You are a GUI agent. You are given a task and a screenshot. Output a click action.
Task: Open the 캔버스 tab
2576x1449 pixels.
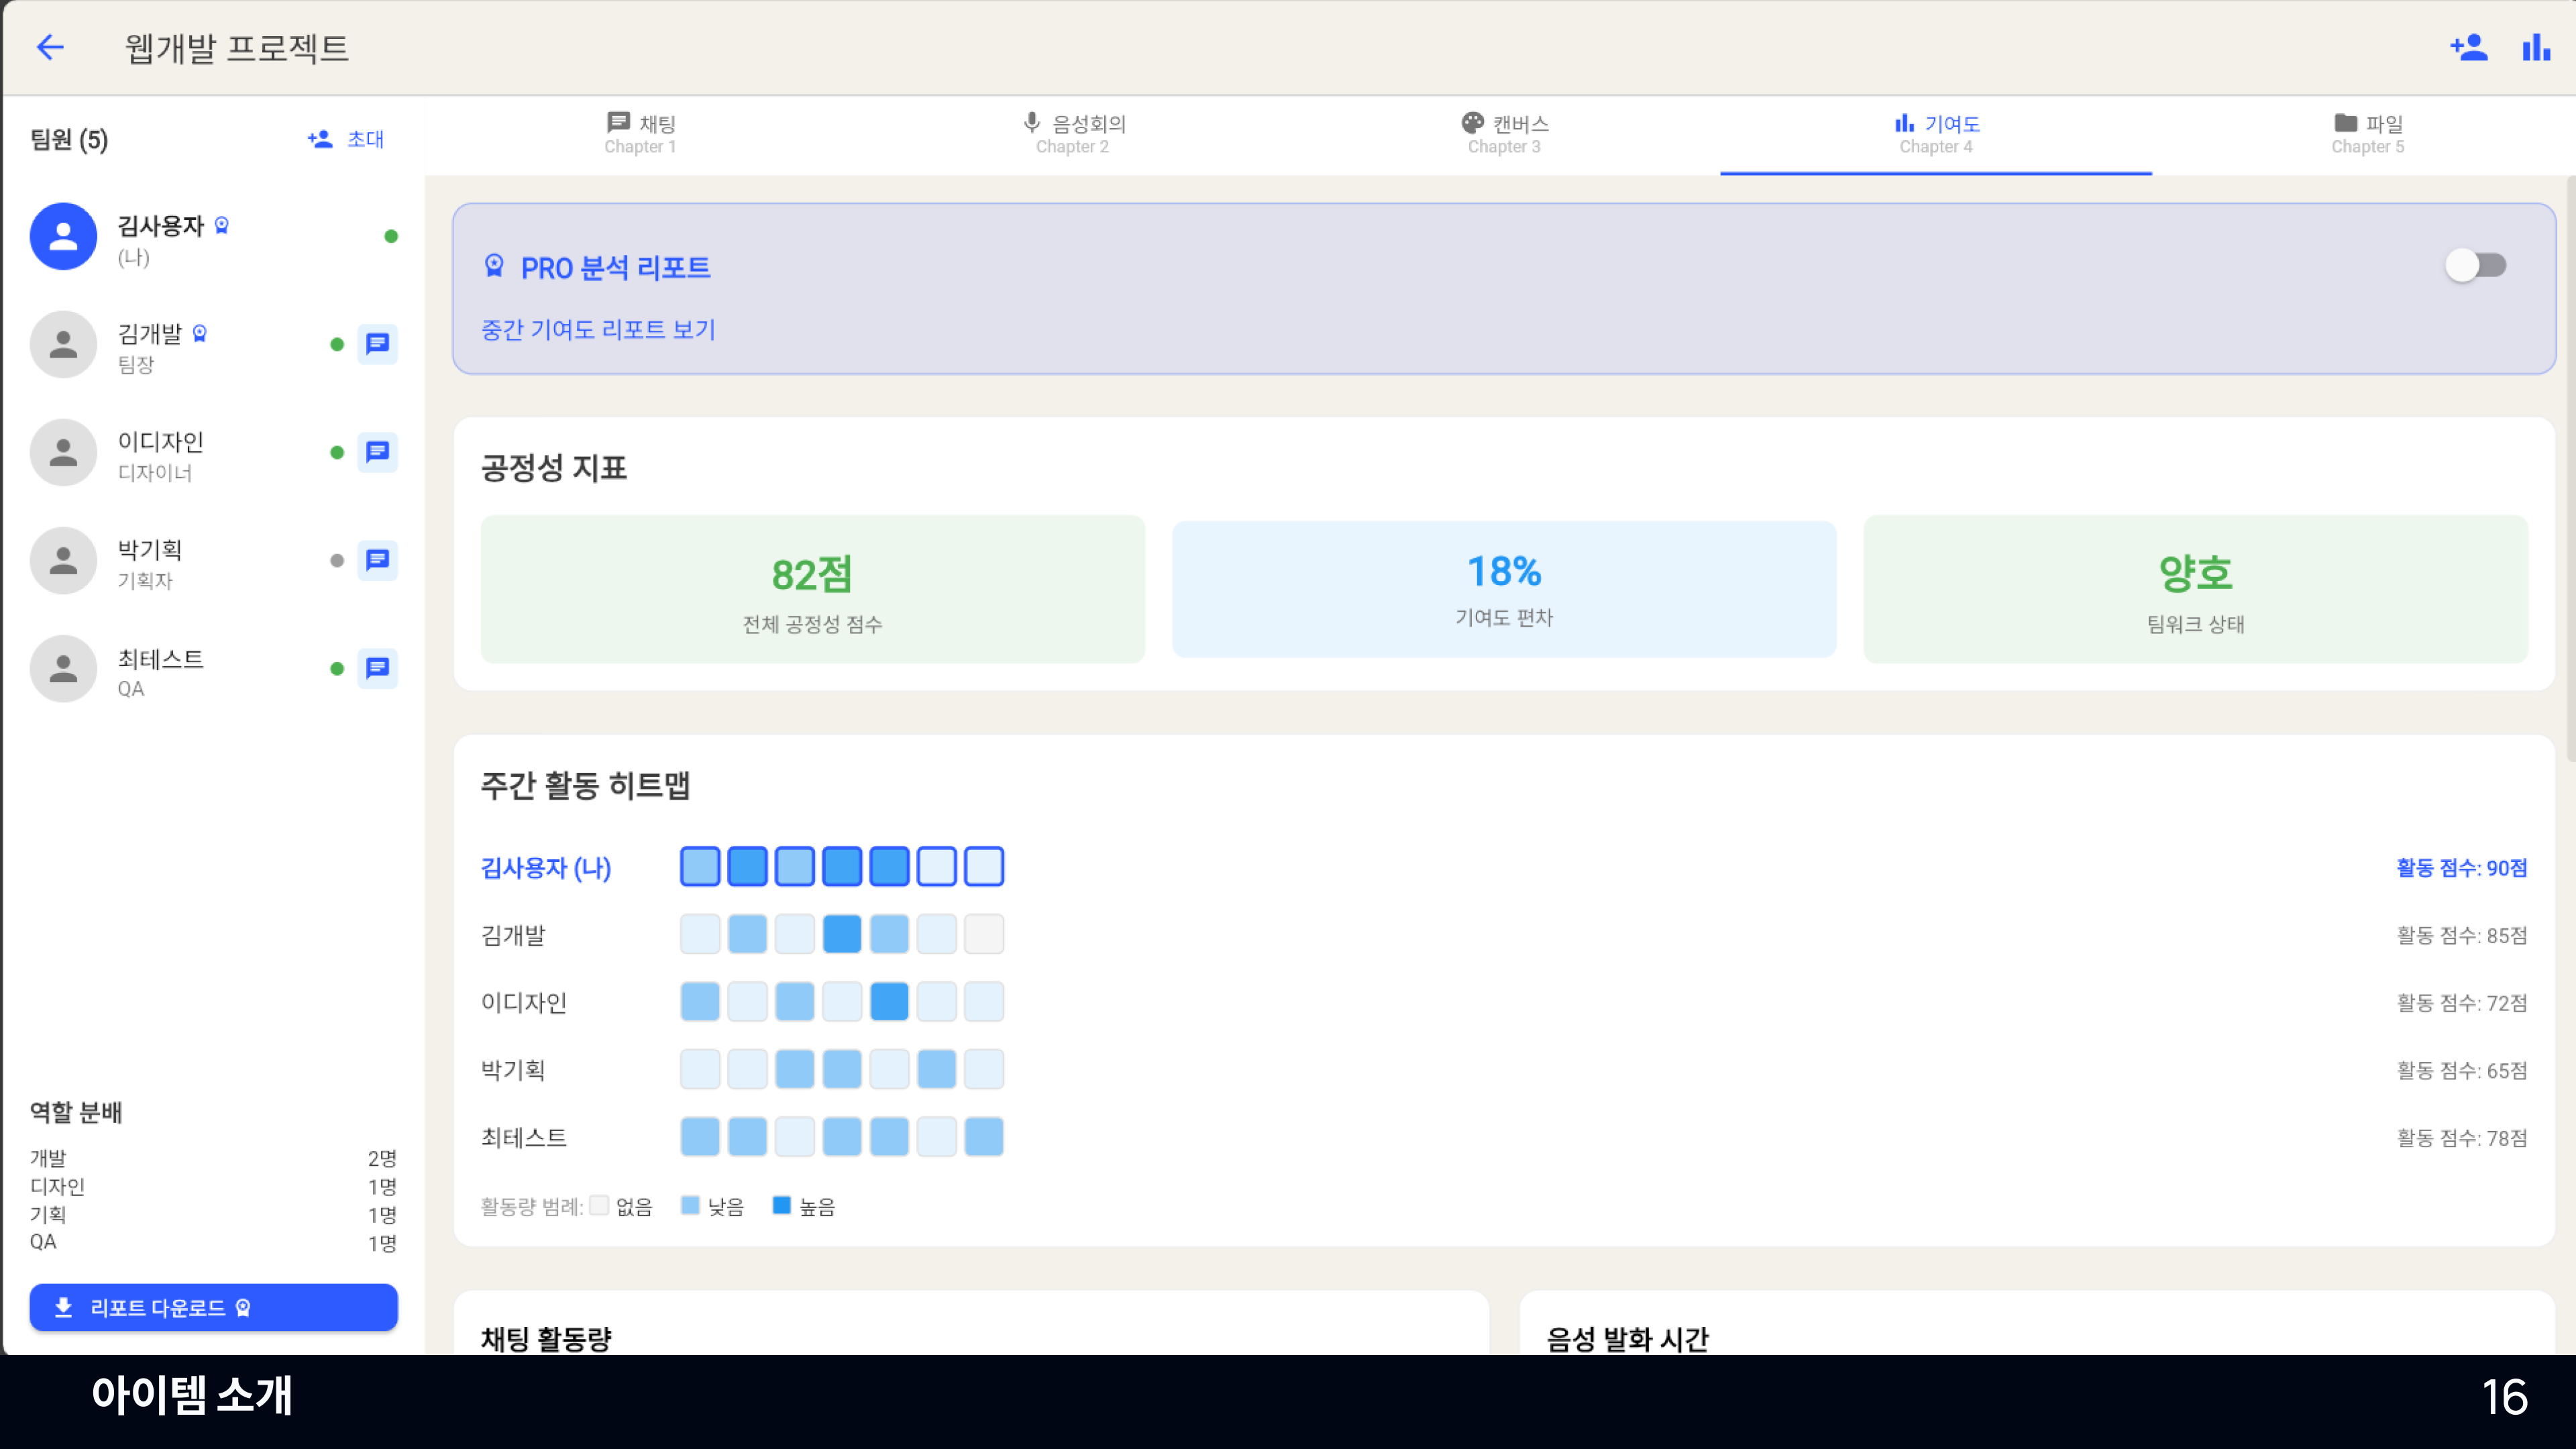point(1504,134)
